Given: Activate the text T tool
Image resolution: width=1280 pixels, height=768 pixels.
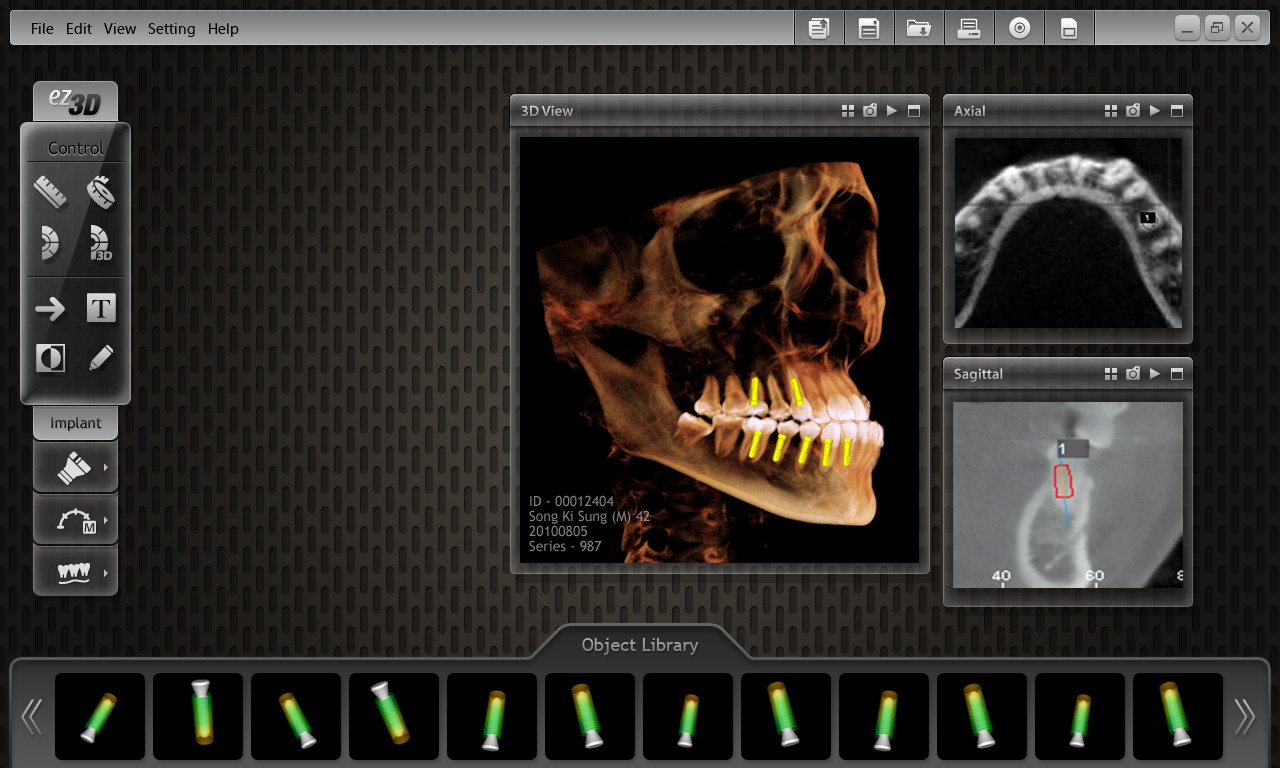Looking at the screenshot, I should (x=101, y=308).
